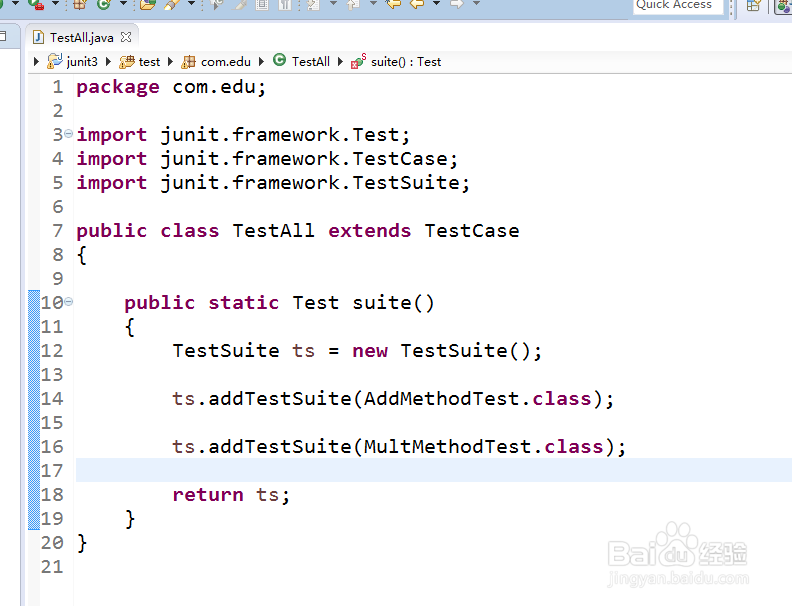Click line number 18 in the gutter
The height and width of the screenshot is (606, 792).
coord(52,495)
